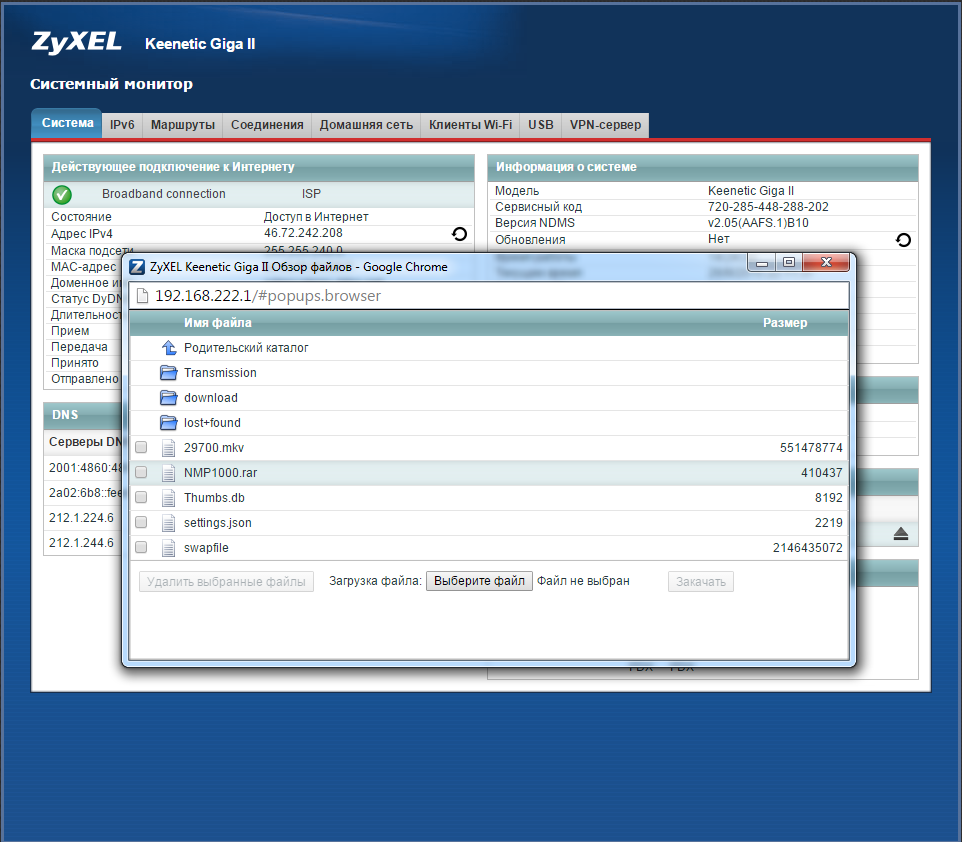The width and height of the screenshot is (962, 842).
Task: Go to the VPN-сервер tab
Action: coord(605,125)
